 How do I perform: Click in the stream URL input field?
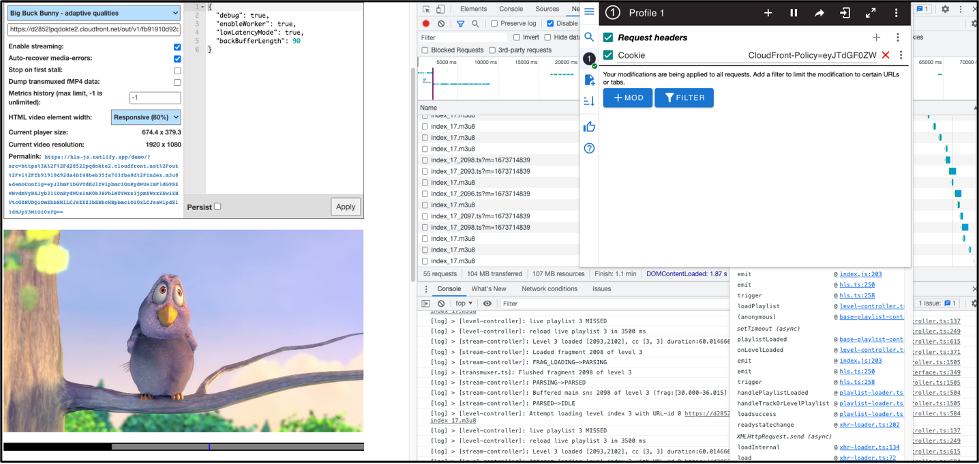click(x=93, y=29)
